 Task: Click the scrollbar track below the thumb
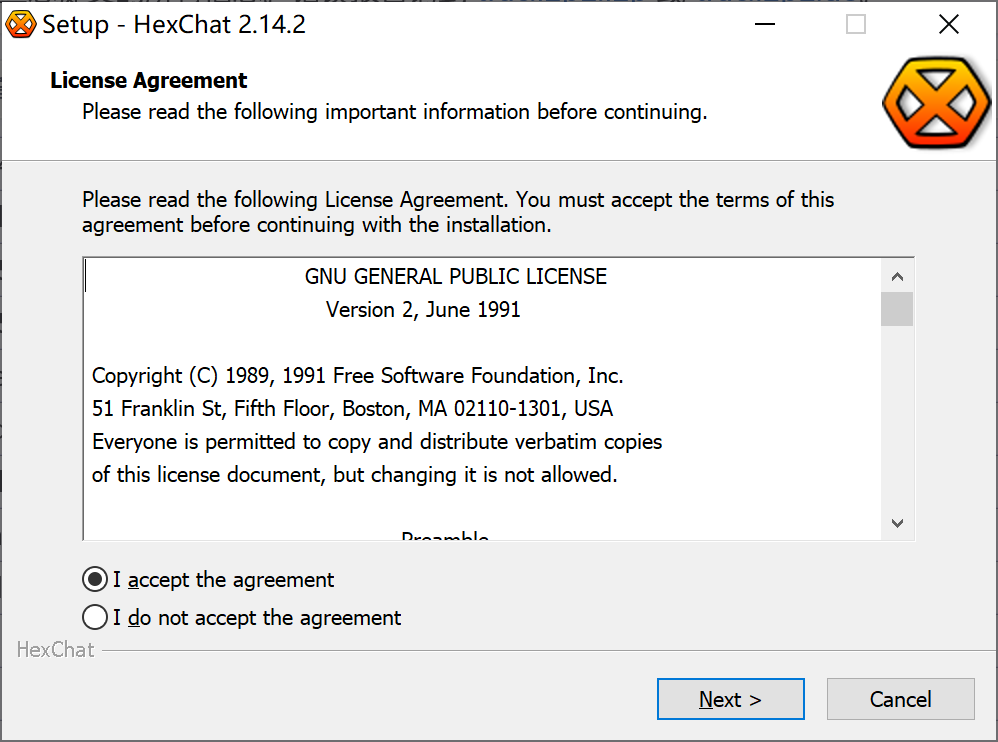(x=897, y=420)
